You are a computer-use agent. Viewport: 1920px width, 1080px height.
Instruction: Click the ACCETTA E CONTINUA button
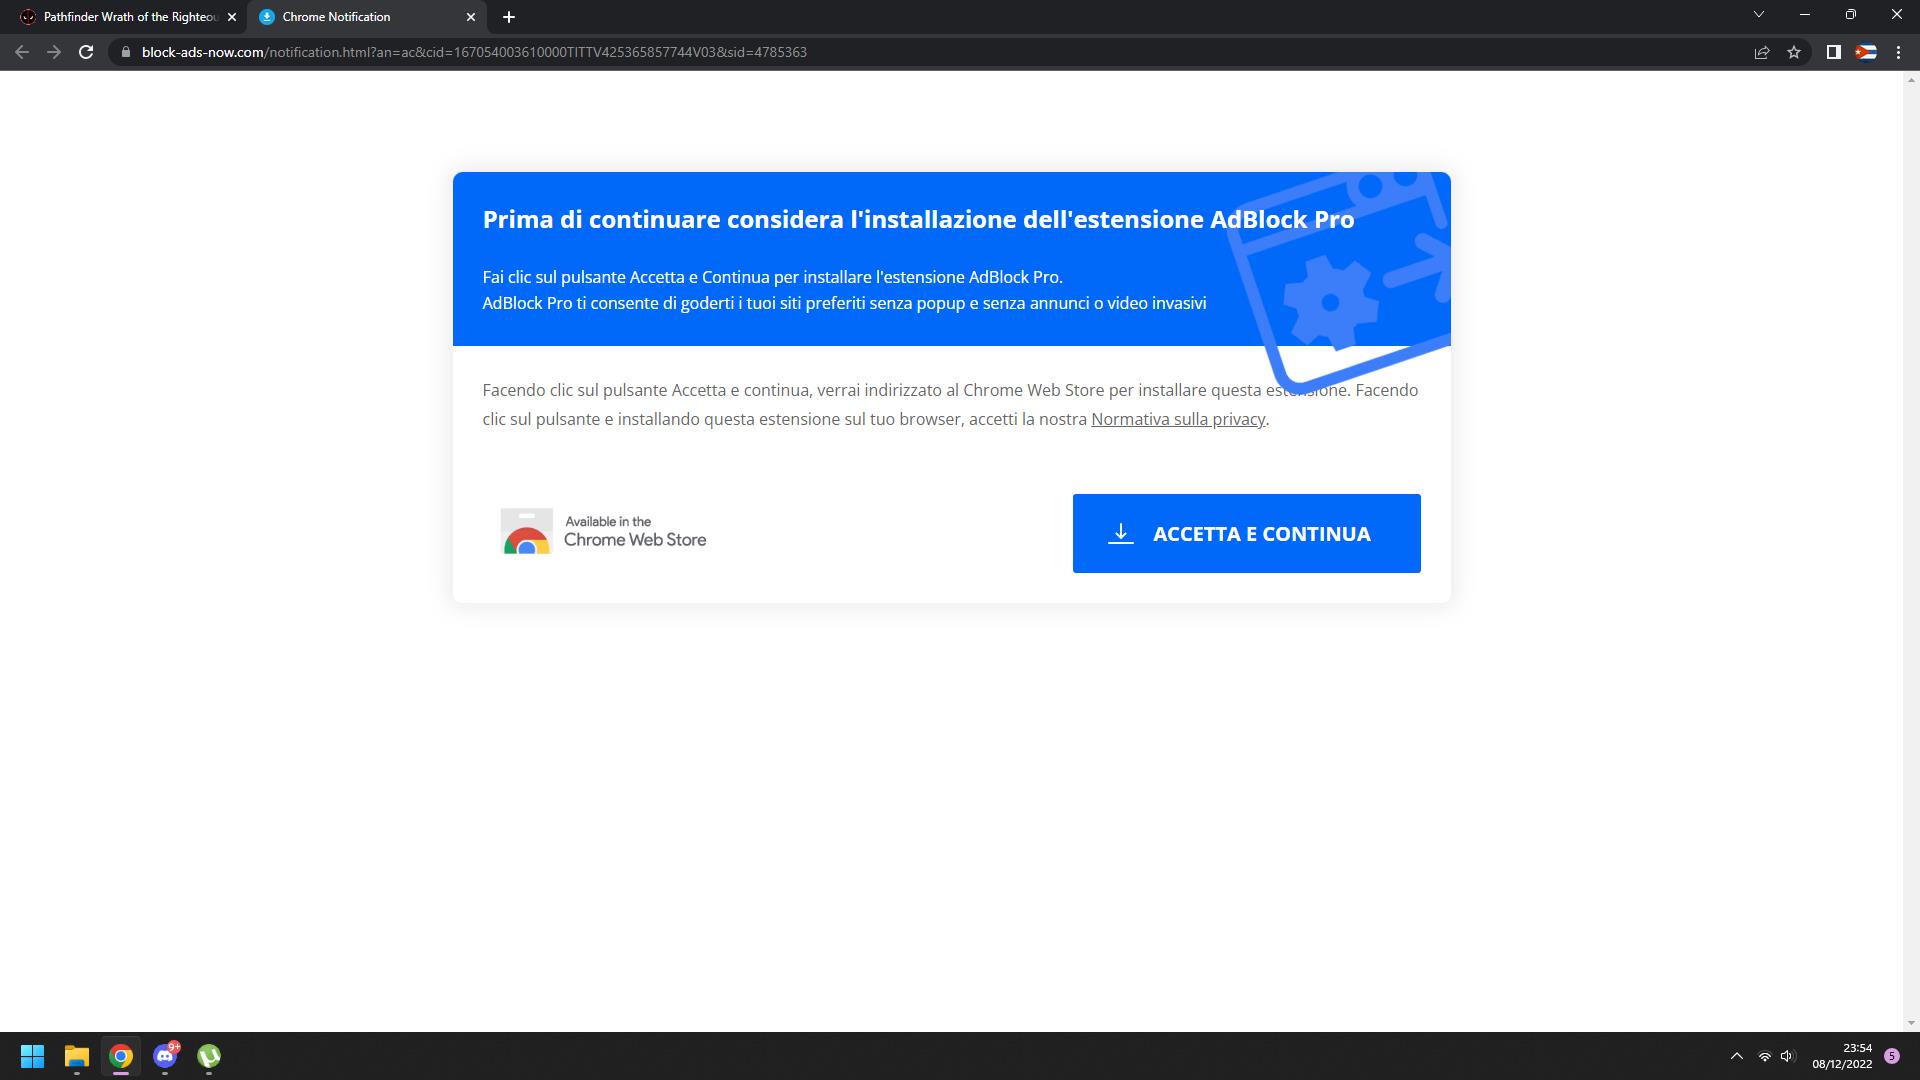(1247, 533)
